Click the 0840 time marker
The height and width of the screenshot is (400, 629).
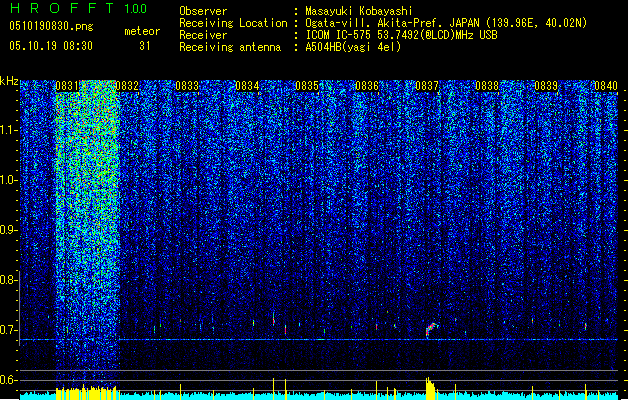(606, 86)
